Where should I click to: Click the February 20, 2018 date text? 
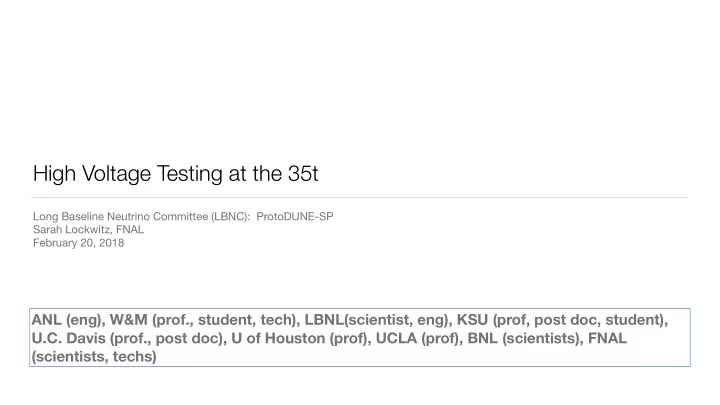click(x=78, y=243)
